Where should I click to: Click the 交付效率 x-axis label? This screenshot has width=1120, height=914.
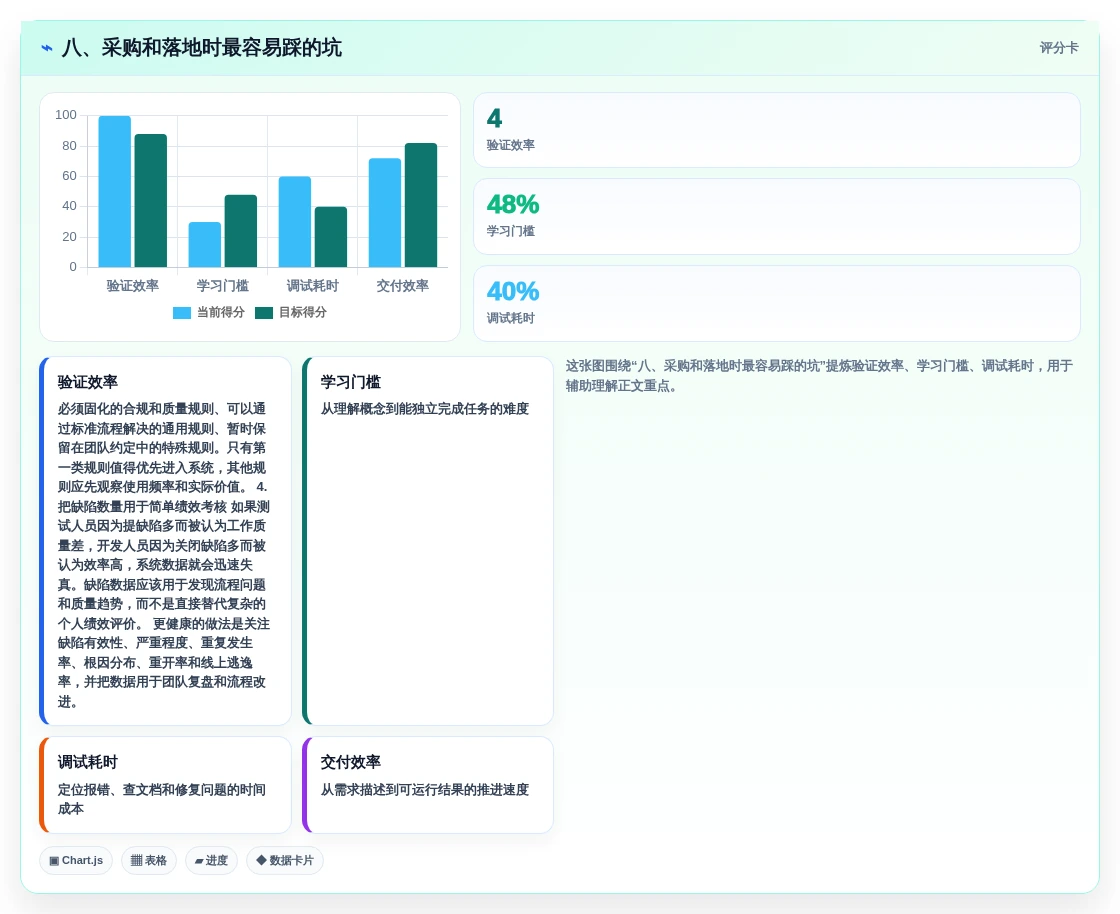click(402, 286)
